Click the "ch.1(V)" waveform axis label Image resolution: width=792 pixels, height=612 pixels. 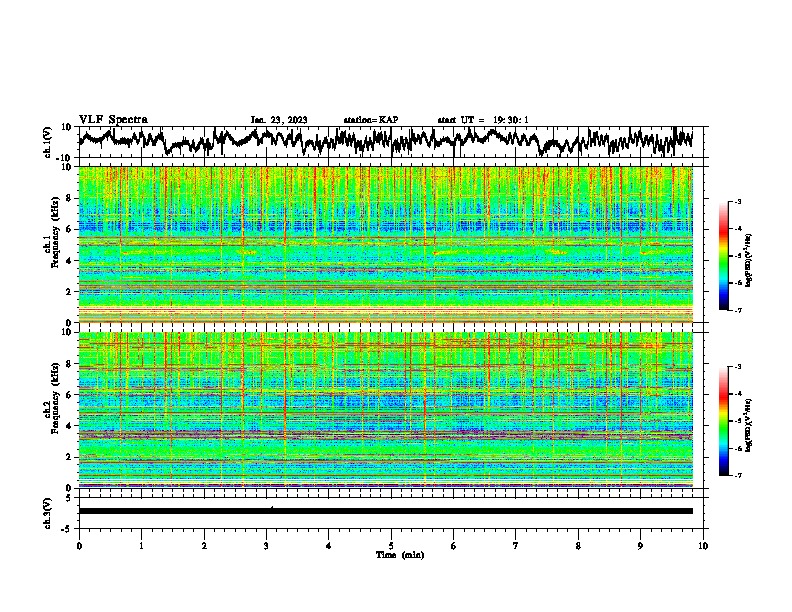pyautogui.click(x=47, y=142)
